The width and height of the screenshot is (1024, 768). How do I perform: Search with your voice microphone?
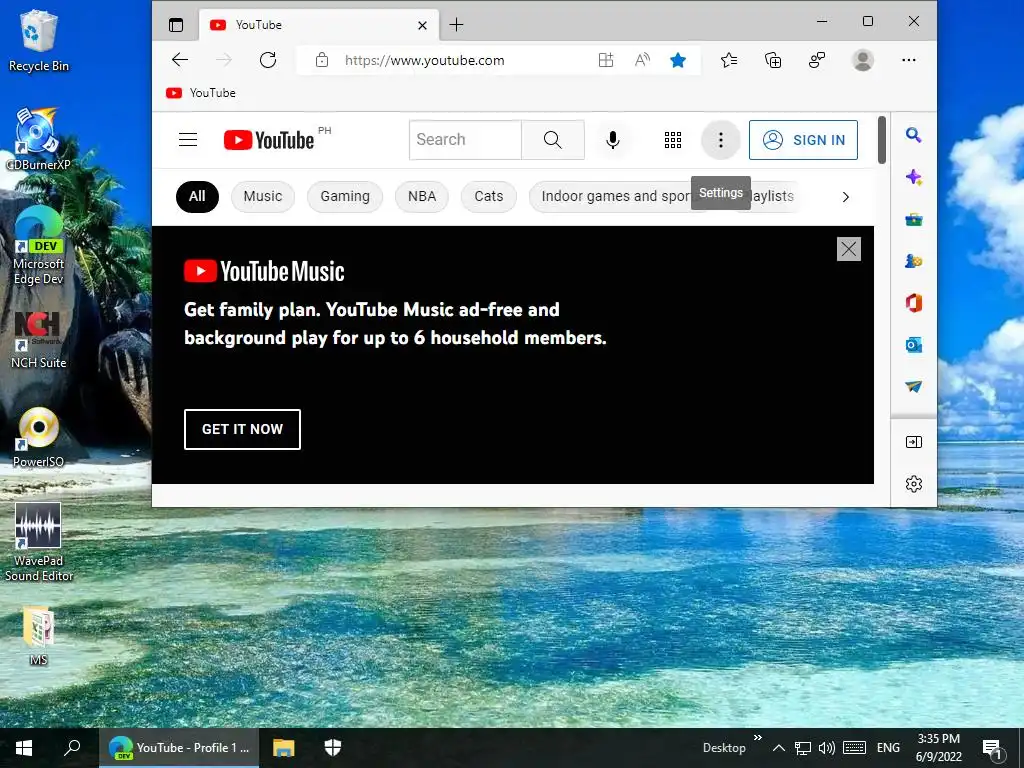613,140
